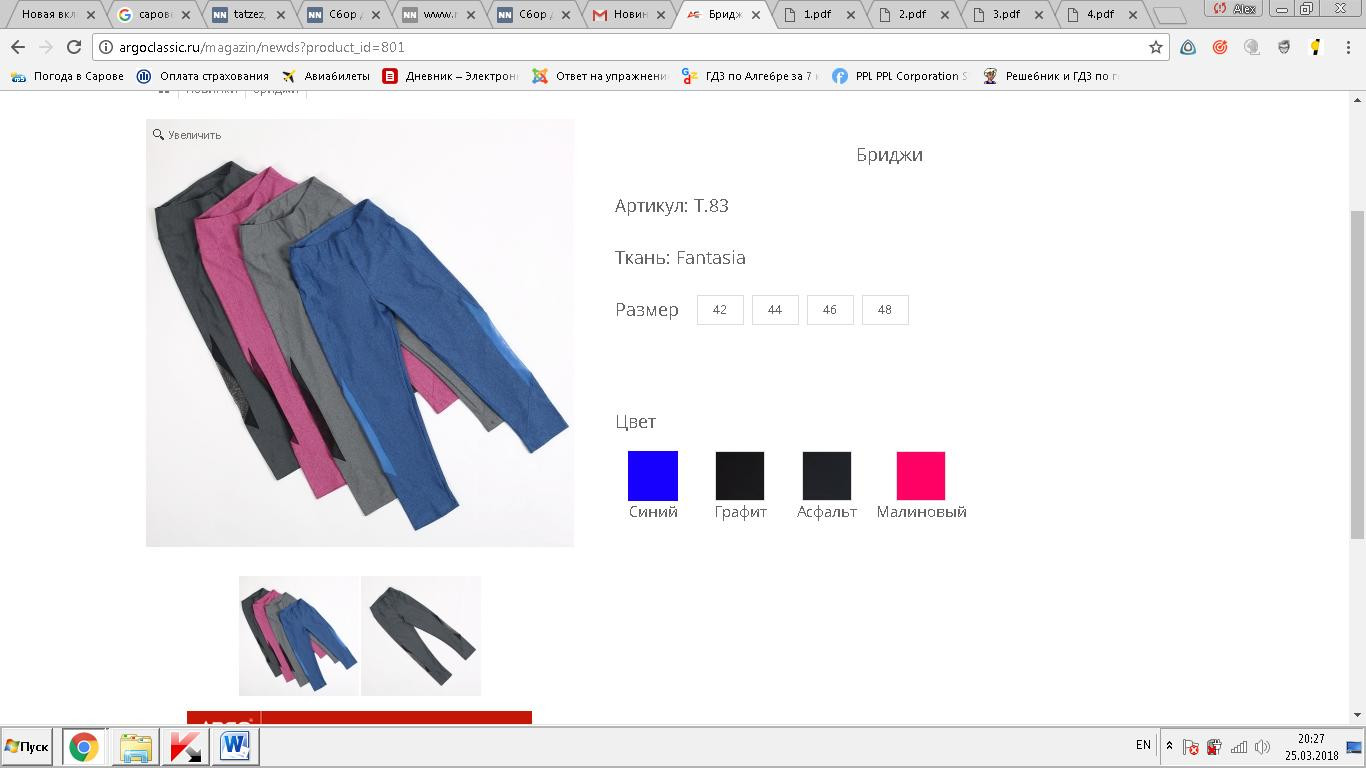Click the Увеличить magnifier icon on photo
Viewport: 1366px width, 768px height.
pyautogui.click(x=158, y=134)
